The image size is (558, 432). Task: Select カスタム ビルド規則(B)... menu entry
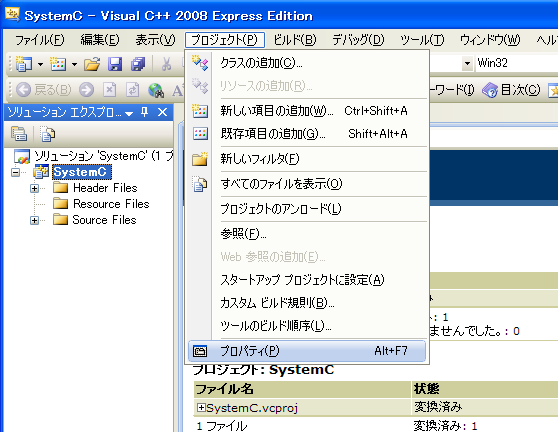[307, 303]
